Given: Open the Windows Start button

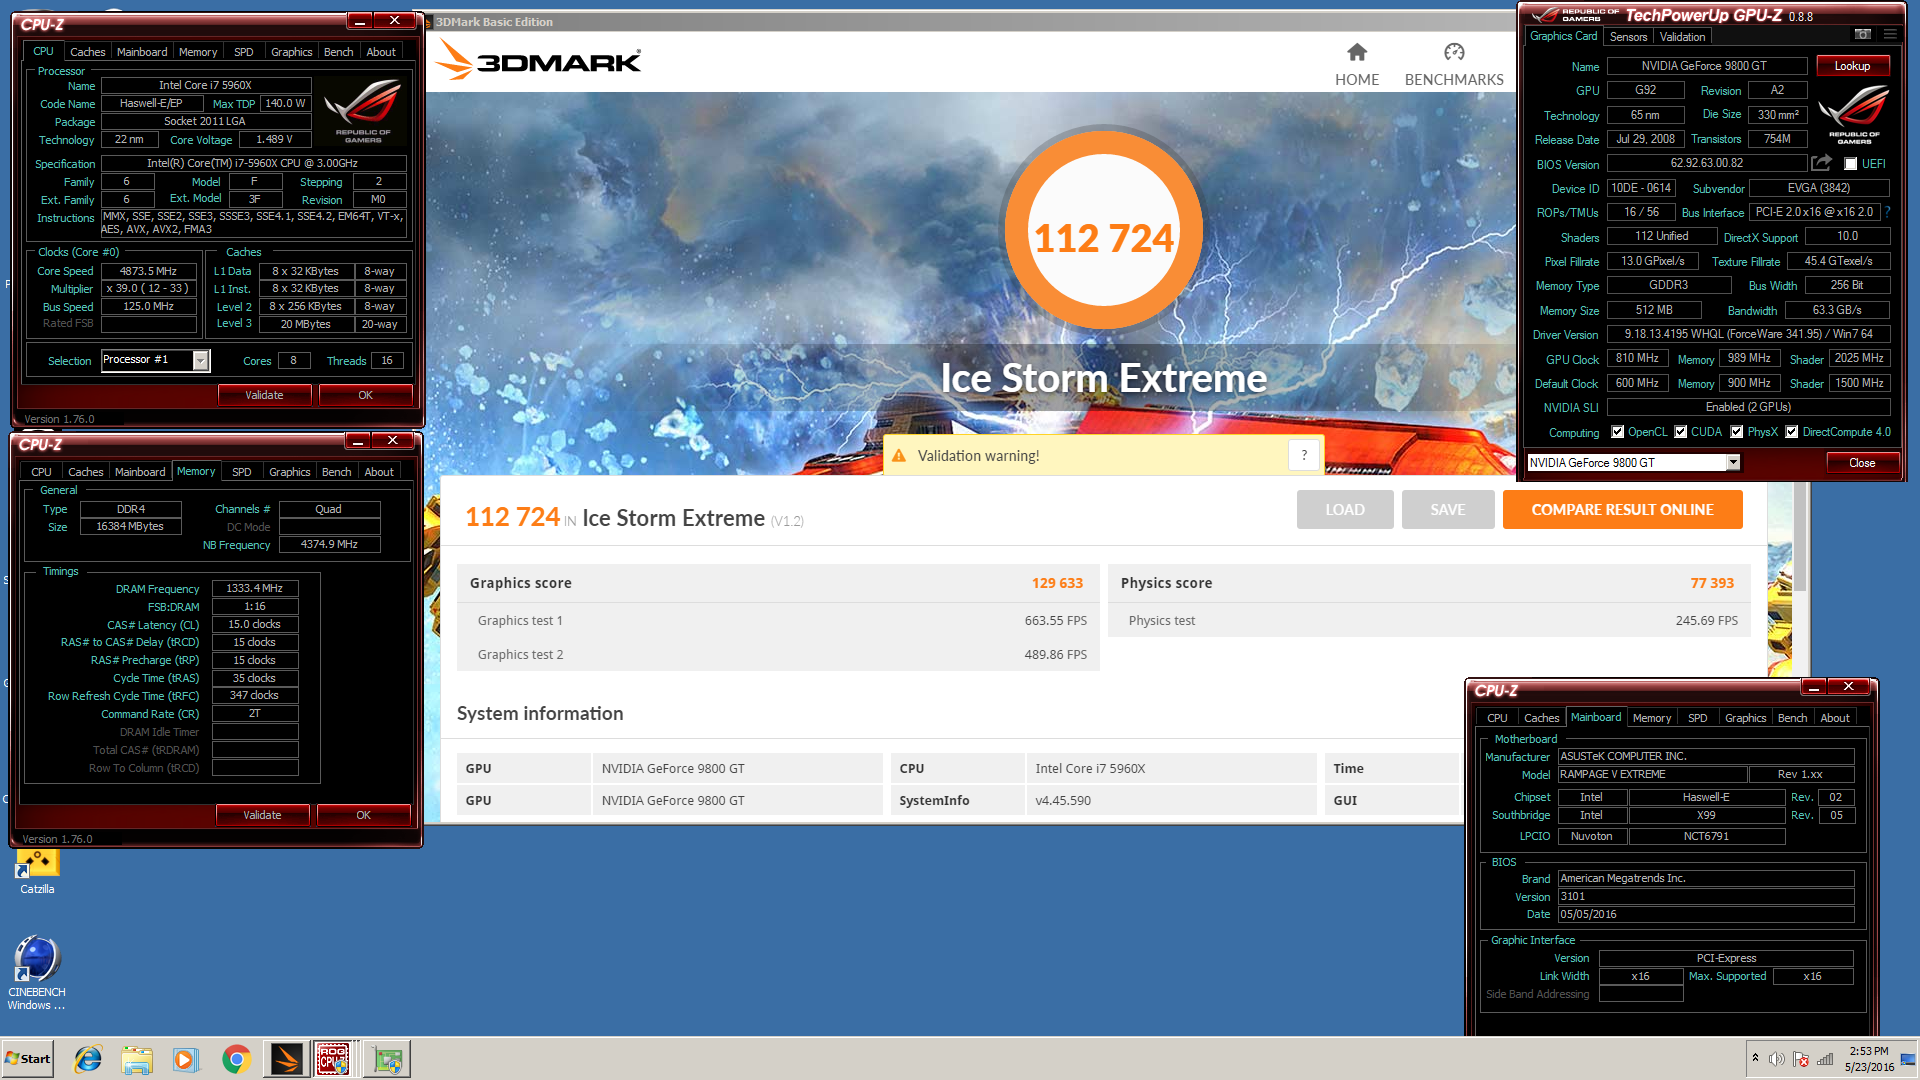Looking at the screenshot, I should point(27,1059).
